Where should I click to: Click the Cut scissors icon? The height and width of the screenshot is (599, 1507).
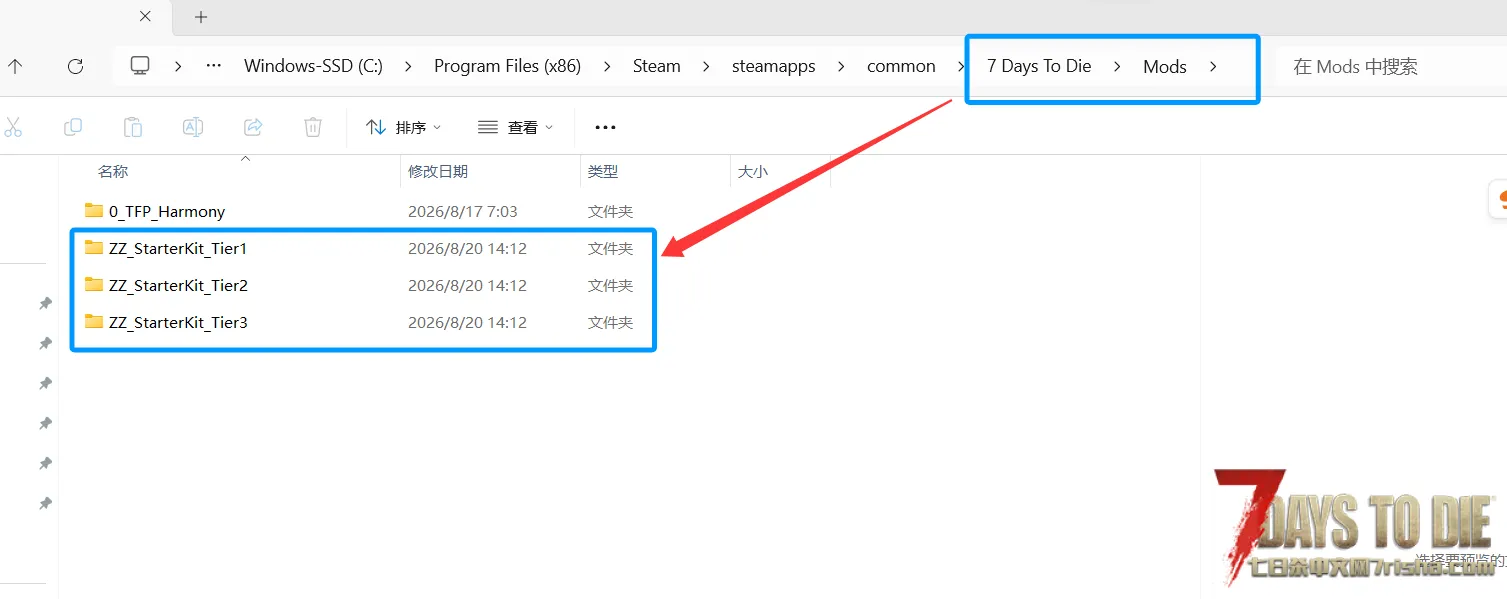point(13,127)
